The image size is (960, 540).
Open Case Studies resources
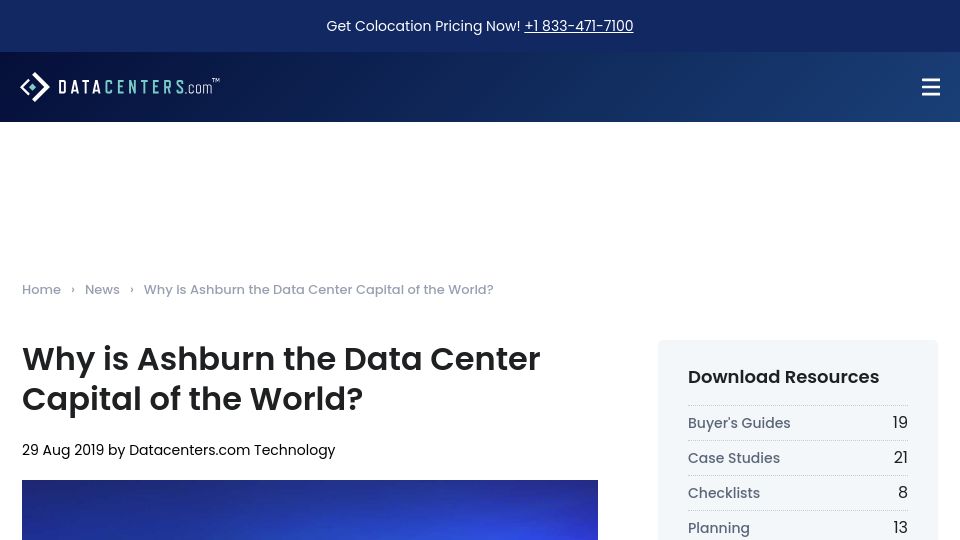(x=733, y=458)
